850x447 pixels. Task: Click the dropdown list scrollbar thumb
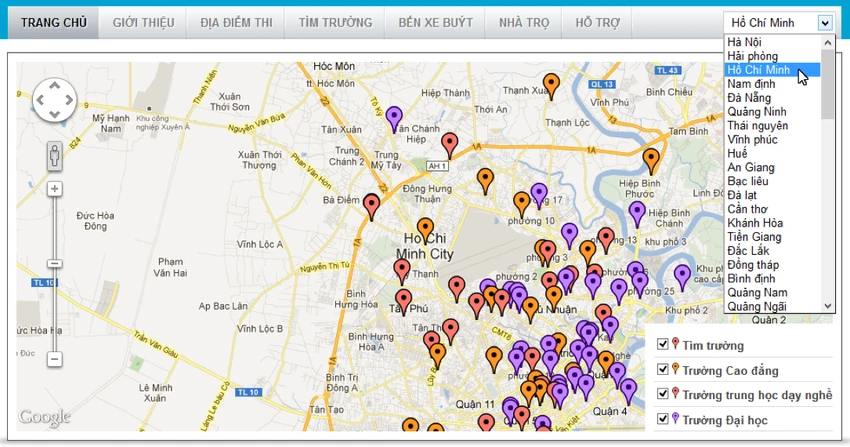pos(828,84)
